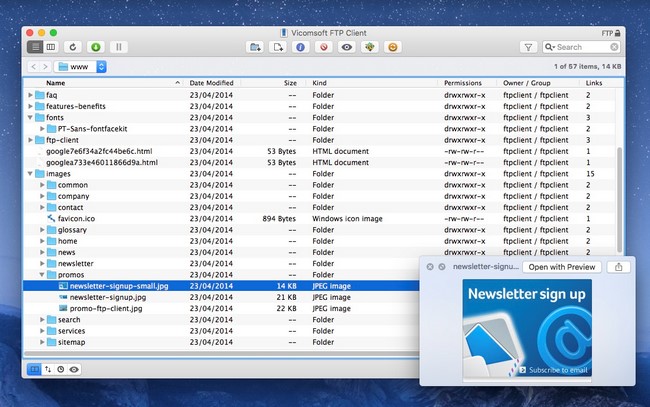Sort by Owner / Group column
The width and height of the screenshot is (650, 407).
coord(526,83)
